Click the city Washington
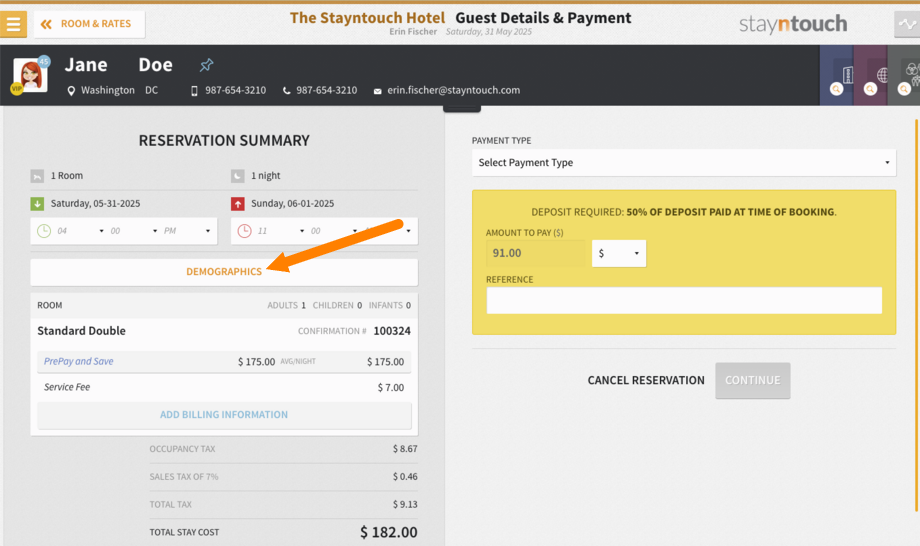 tap(108, 90)
